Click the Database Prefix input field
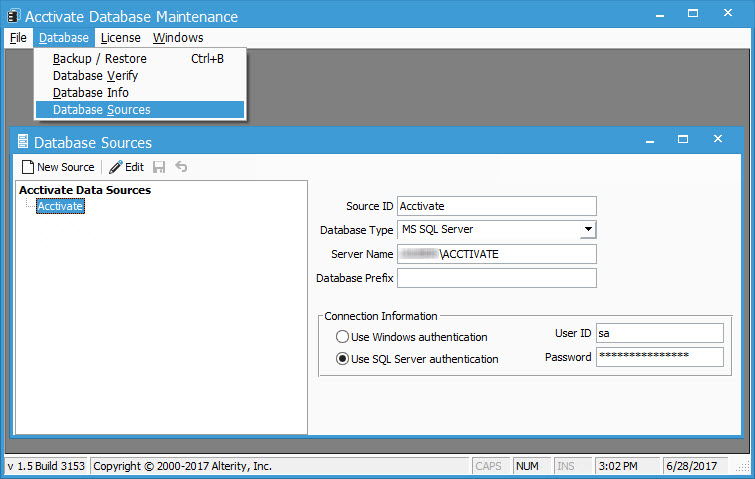Viewport: 755px width, 479px height. (497, 278)
